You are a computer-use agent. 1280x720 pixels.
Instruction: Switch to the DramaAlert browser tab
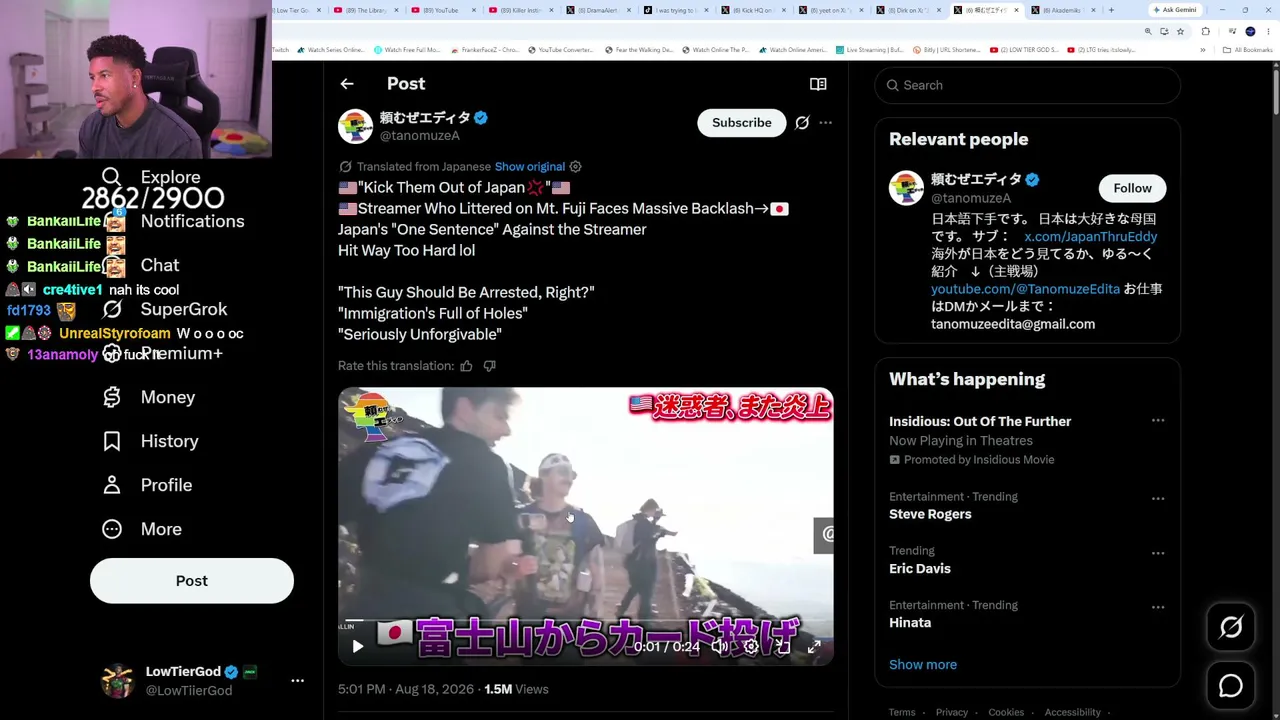[x=599, y=10]
